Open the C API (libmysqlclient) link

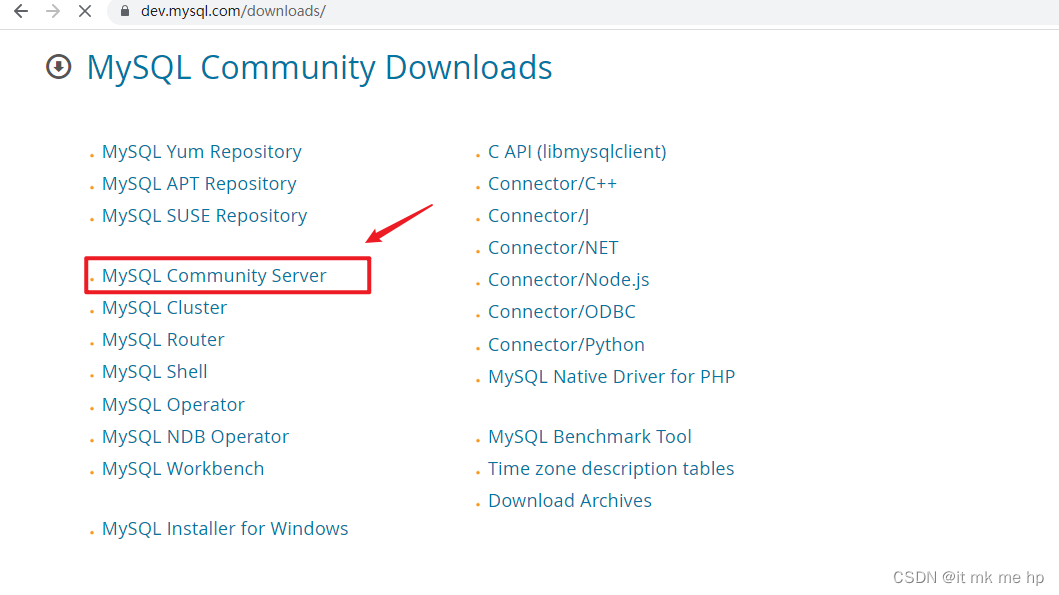pyautogui.click(x=577, y=152)
